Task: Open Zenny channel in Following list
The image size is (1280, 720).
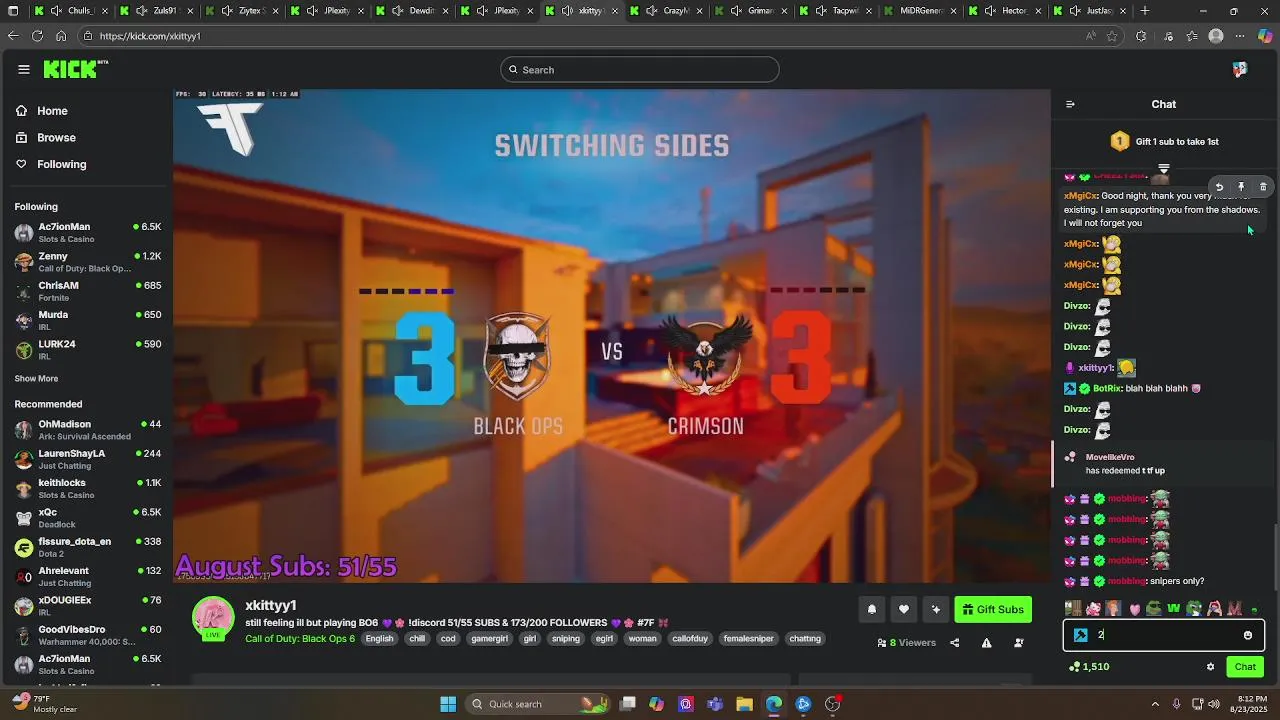Action: pyautogui.click(x=87, y=262)
